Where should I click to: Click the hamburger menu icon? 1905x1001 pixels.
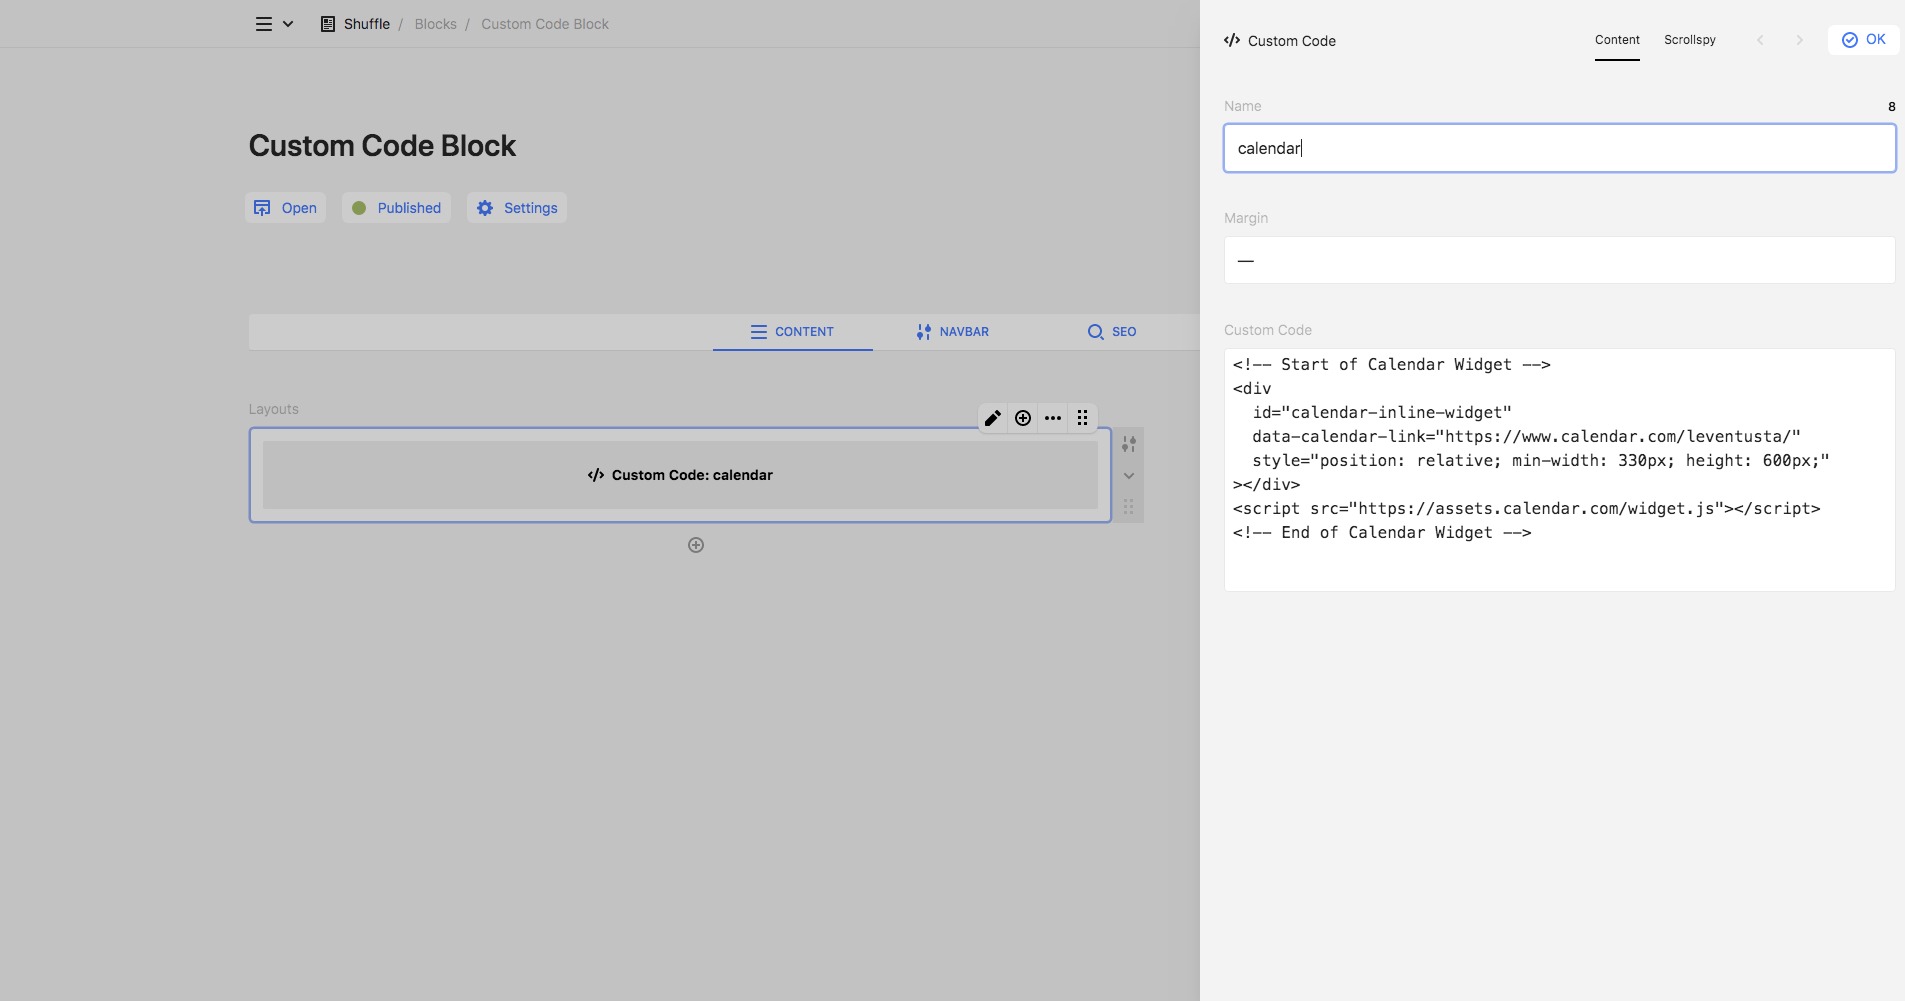[264, 24]
